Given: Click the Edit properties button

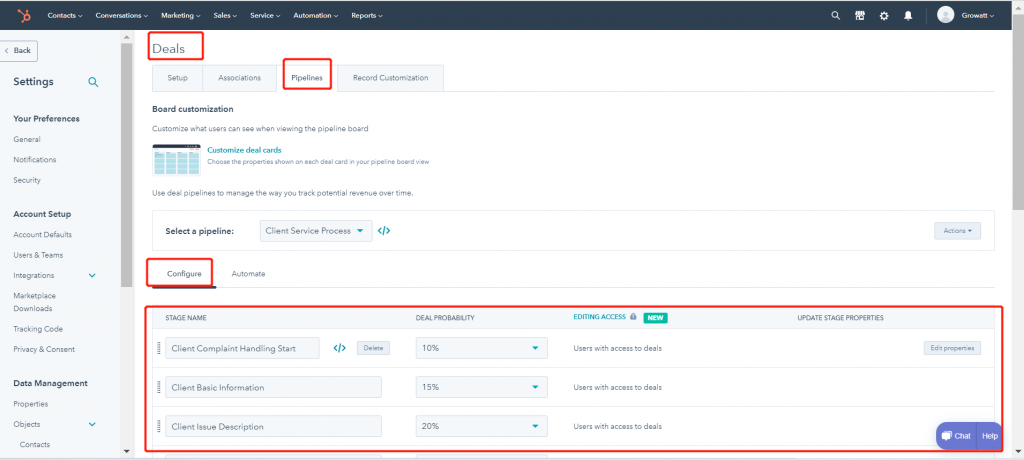Looking at the screenshot, I should 952,348.
